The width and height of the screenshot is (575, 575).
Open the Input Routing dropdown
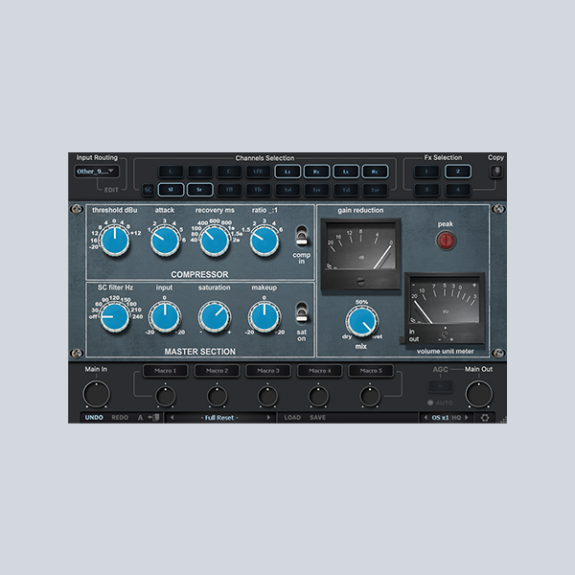click(97, 171)
